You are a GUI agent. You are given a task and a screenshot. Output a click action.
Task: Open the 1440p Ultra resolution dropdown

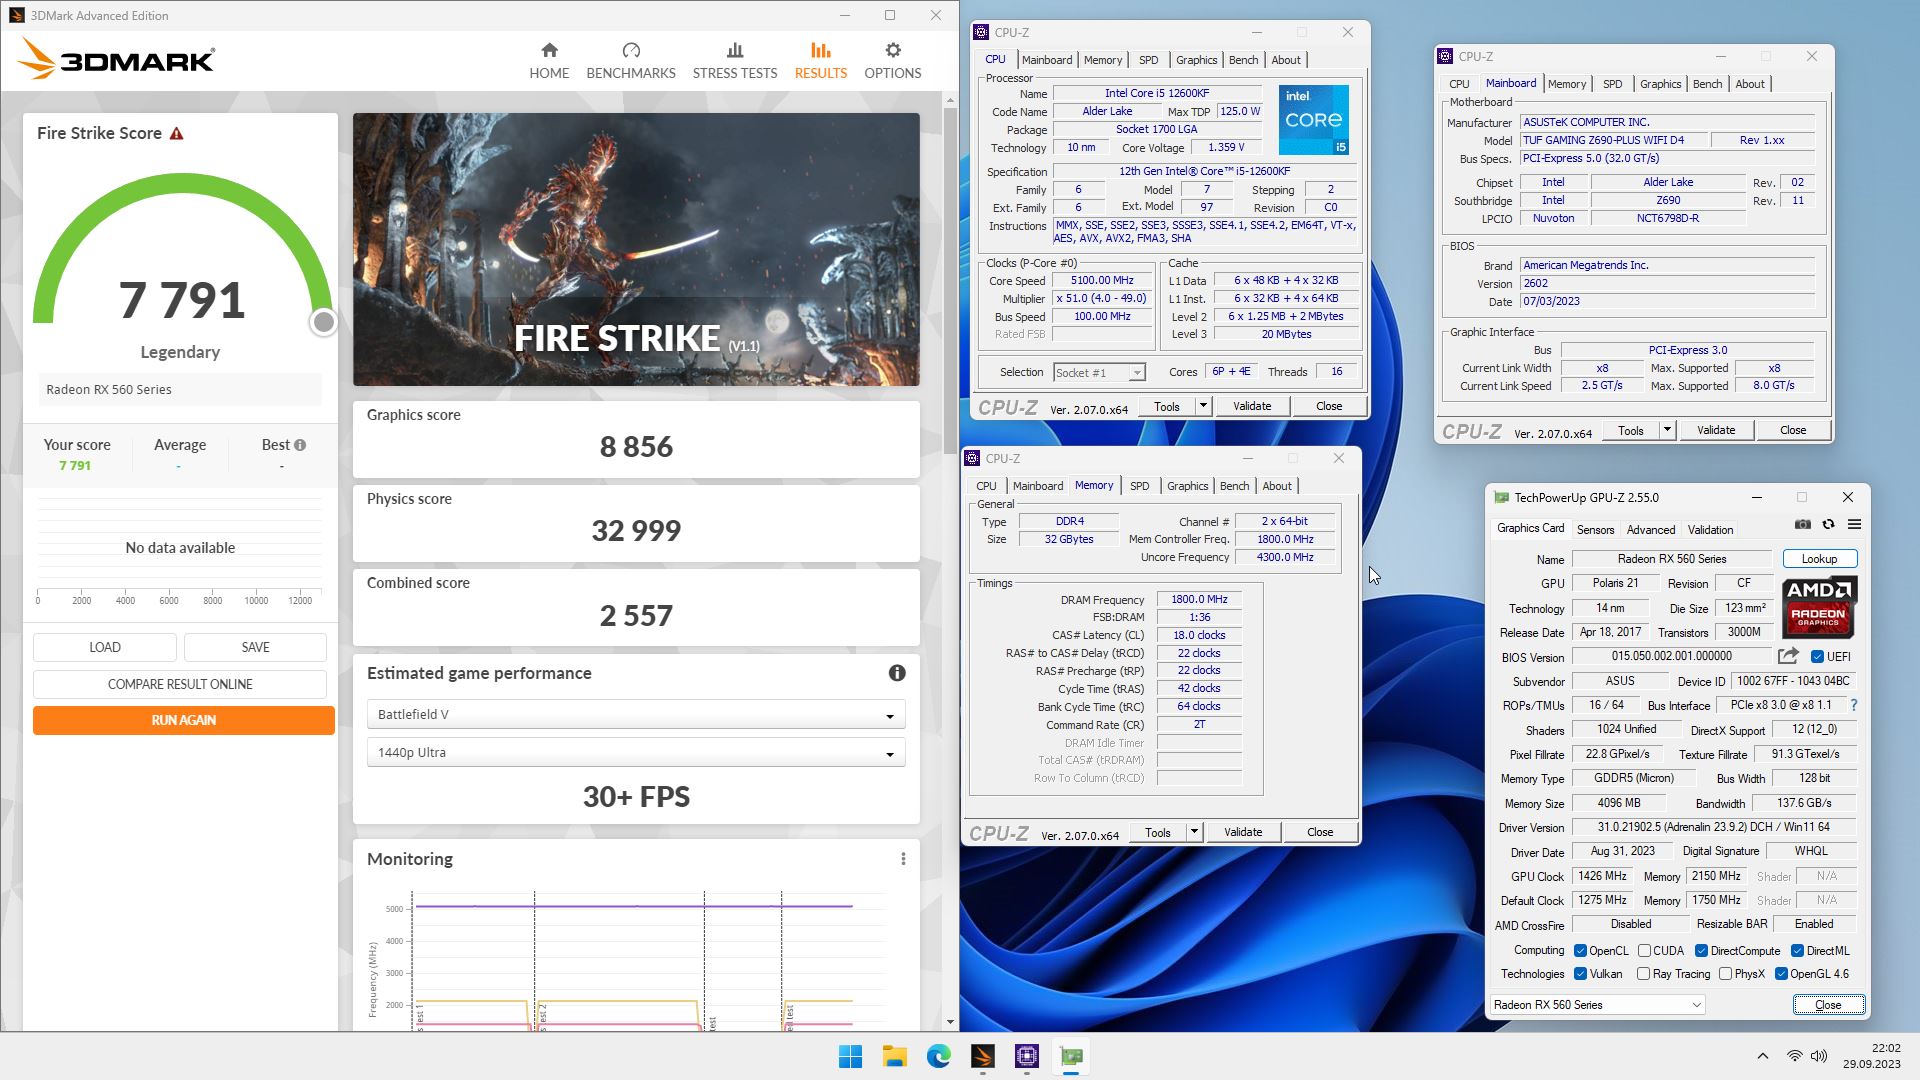coord(636,752)
